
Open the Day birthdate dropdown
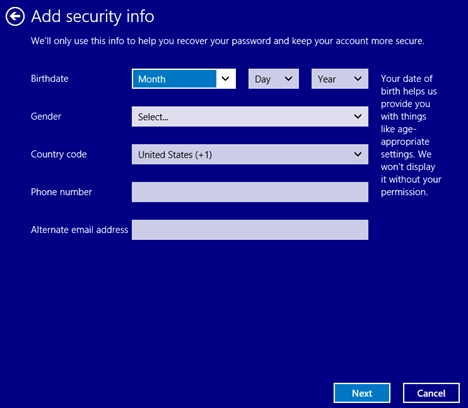pyautogui.click(x=273, y=79)
